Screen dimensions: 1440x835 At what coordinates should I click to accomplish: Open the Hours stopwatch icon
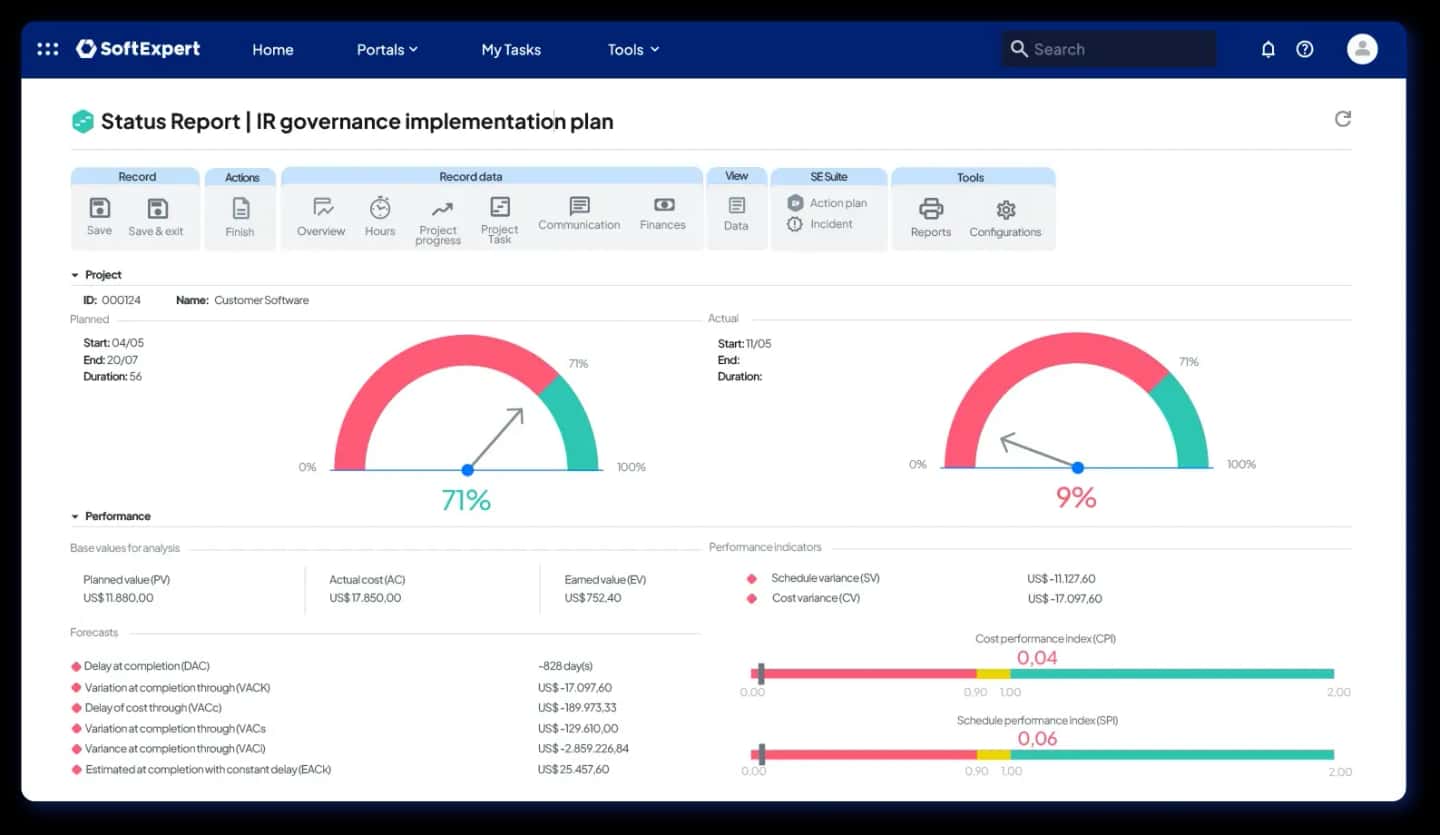(x=380, y=207)
